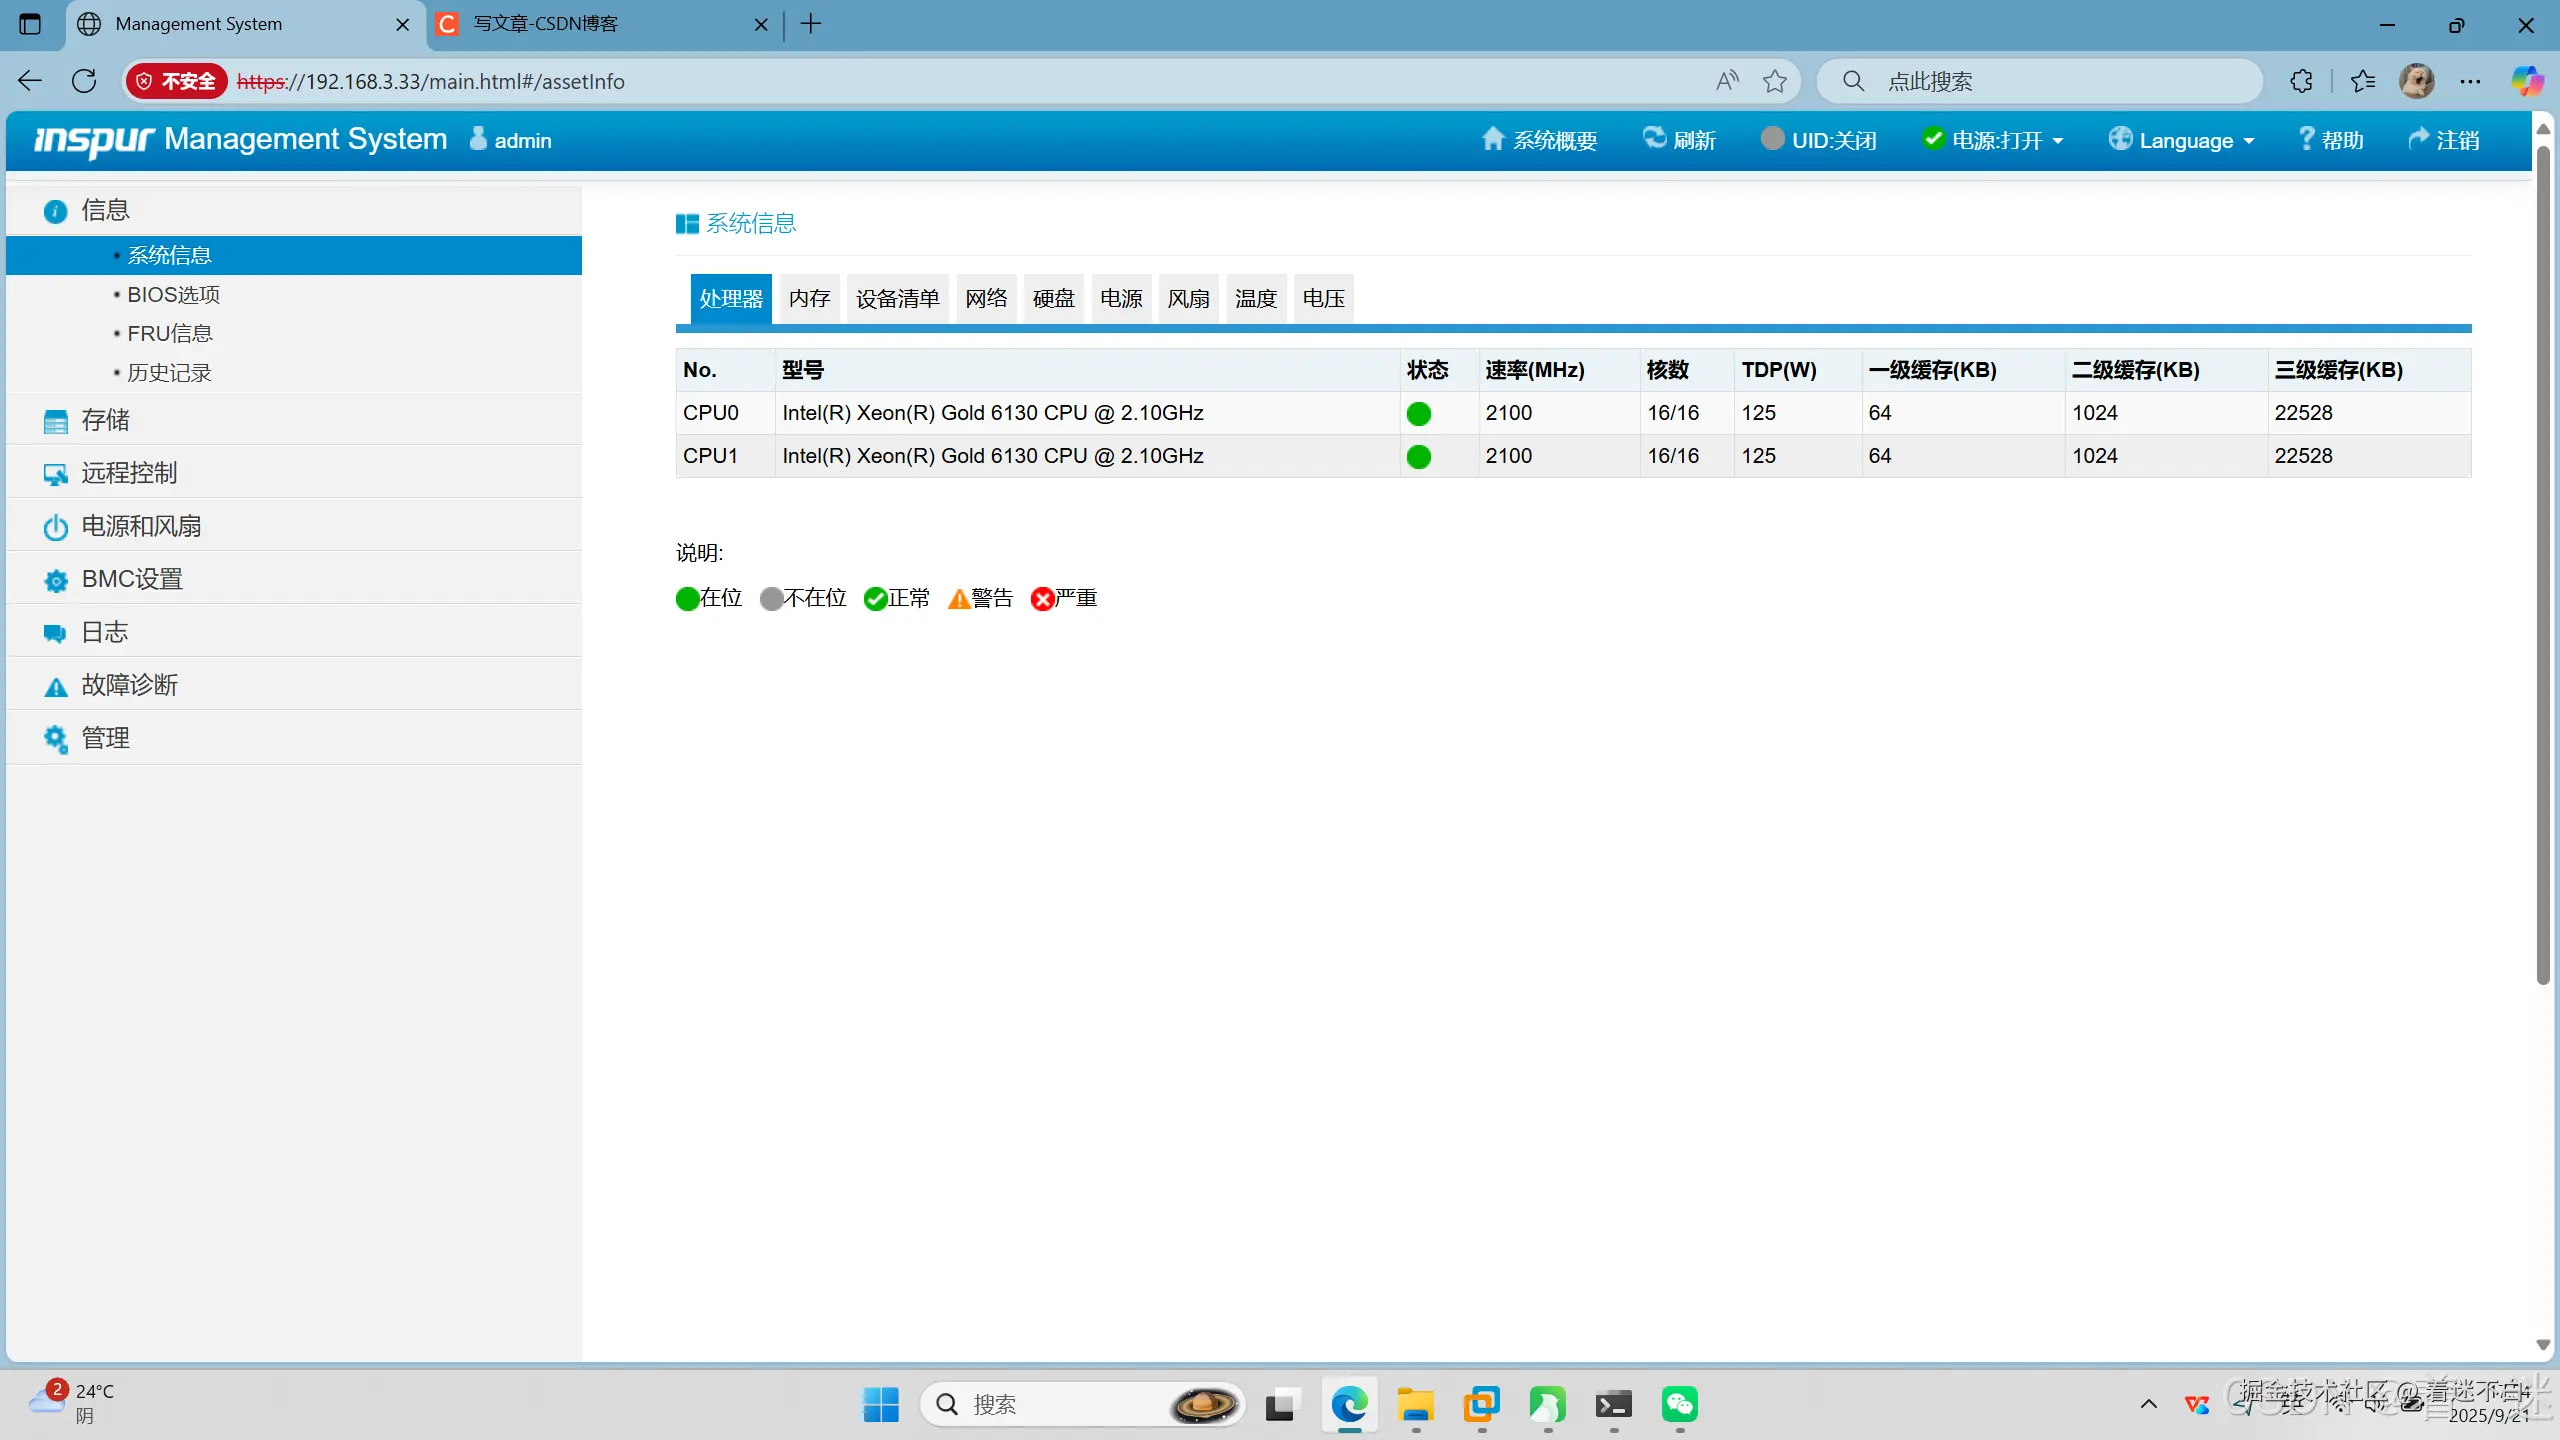This screenshot has height=1440, width=2560.
Task: Open 存储 storage section in sidebar
Action: (105, 420)
